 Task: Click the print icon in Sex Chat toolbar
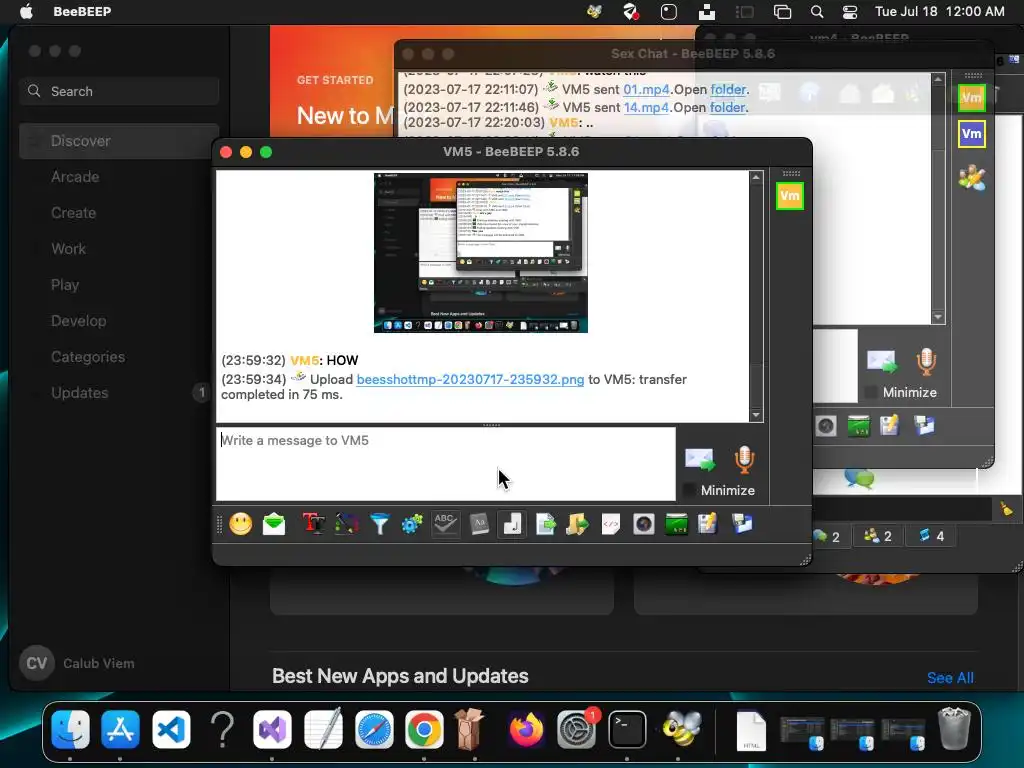[x=925, y=426]
